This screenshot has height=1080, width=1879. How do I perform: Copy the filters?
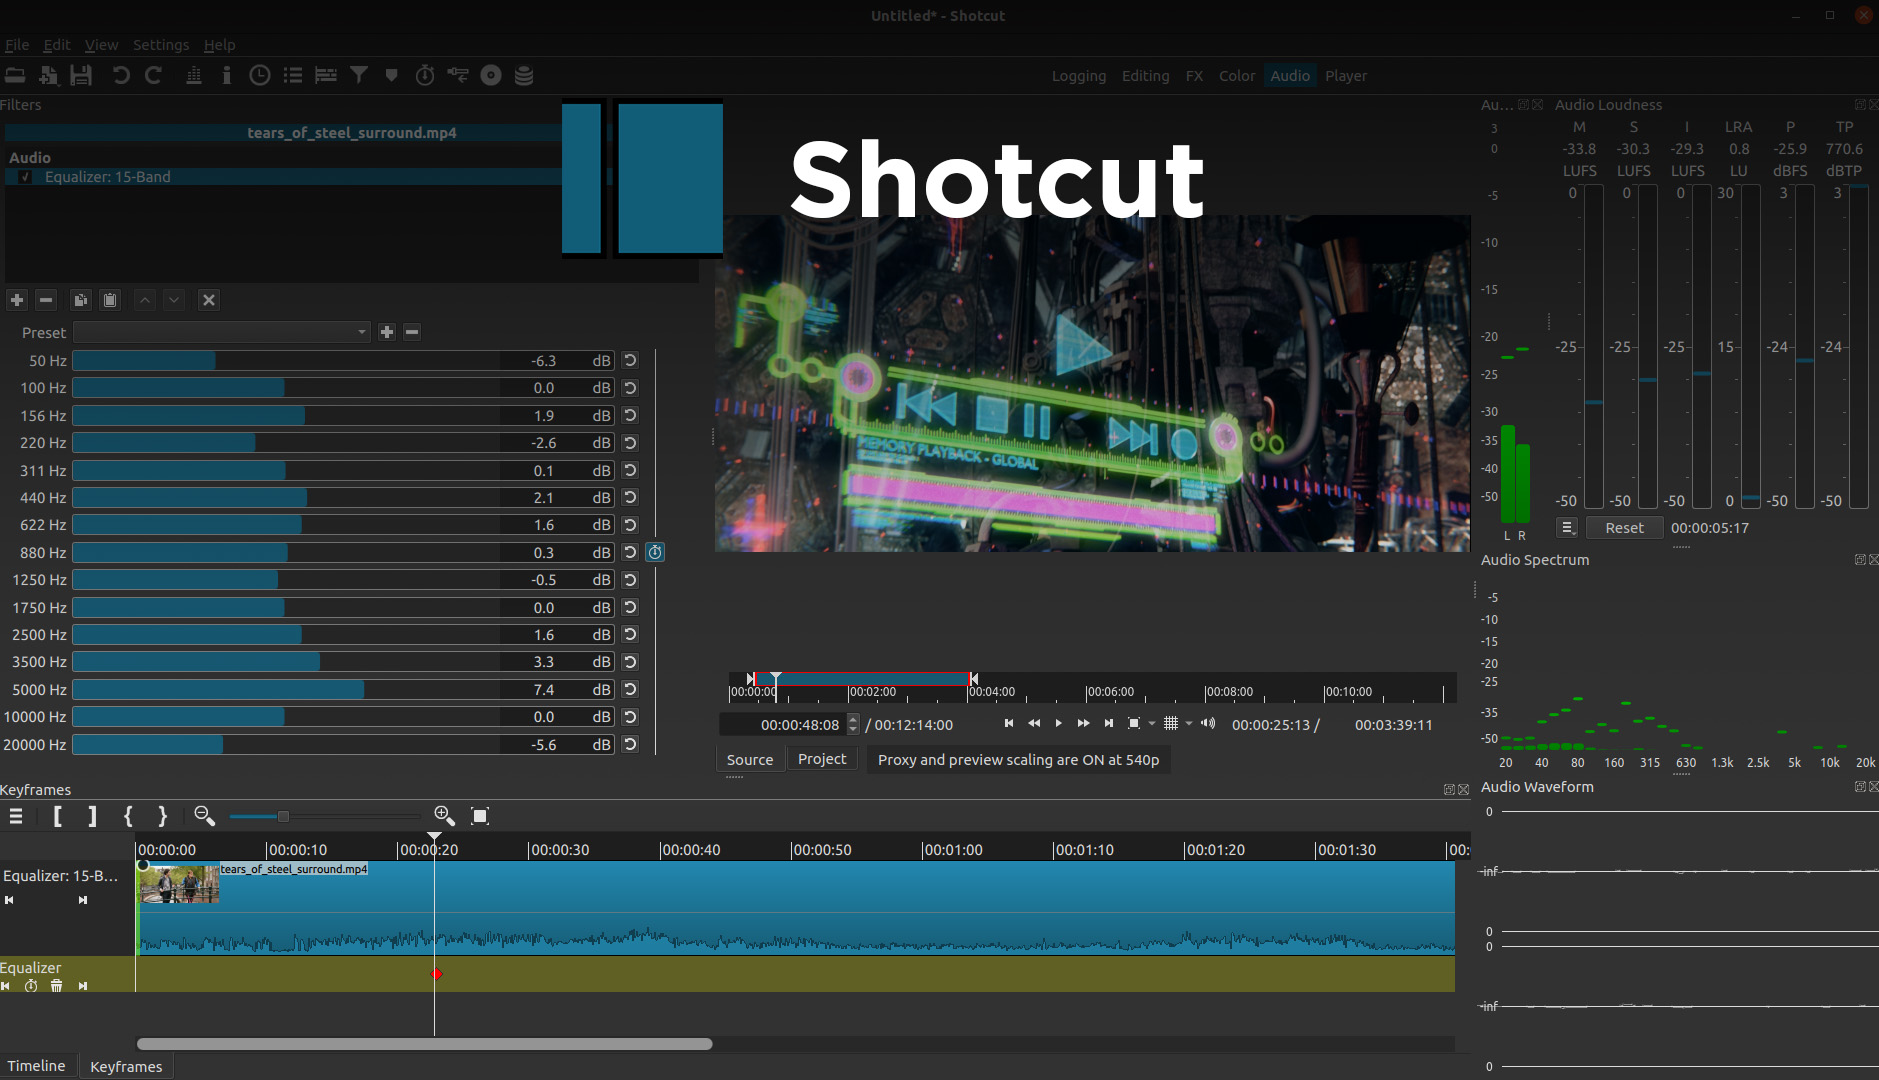(x=81, y=300)
